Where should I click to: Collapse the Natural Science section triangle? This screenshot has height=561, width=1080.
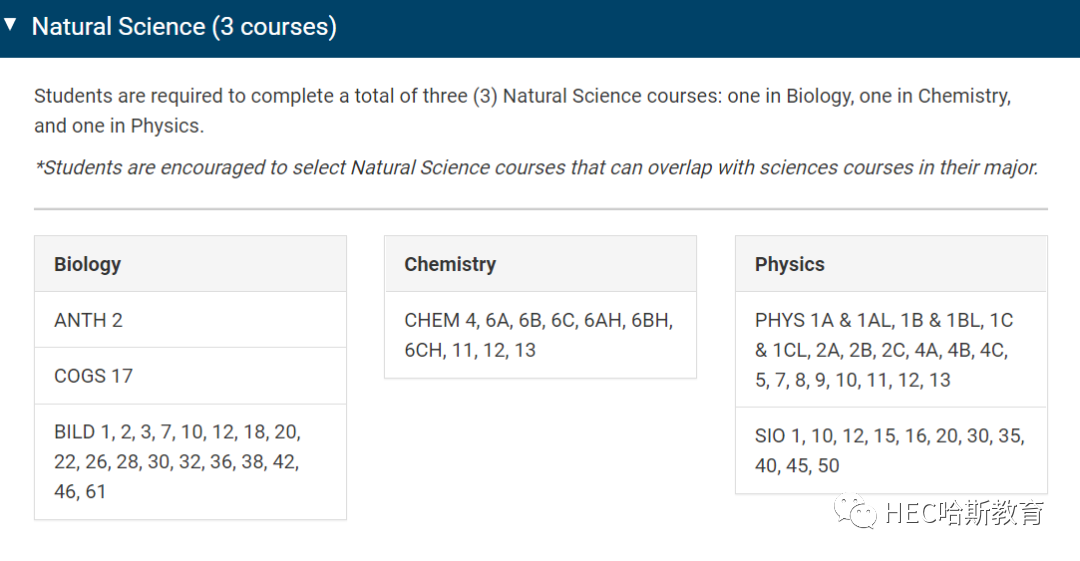pos(10,25)
